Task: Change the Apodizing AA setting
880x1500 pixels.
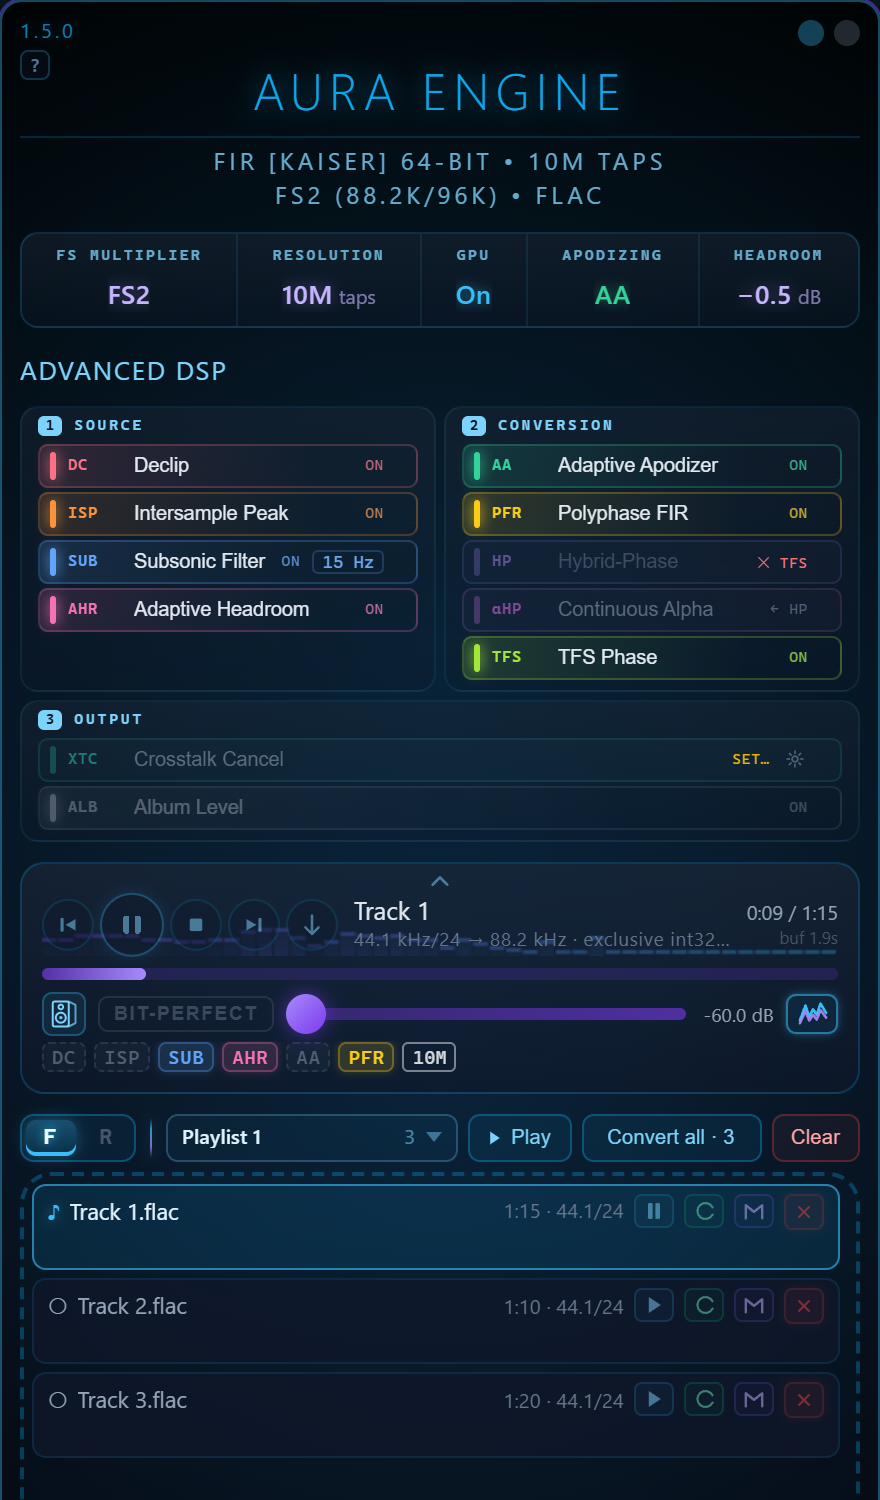Action: coord(612,280)
